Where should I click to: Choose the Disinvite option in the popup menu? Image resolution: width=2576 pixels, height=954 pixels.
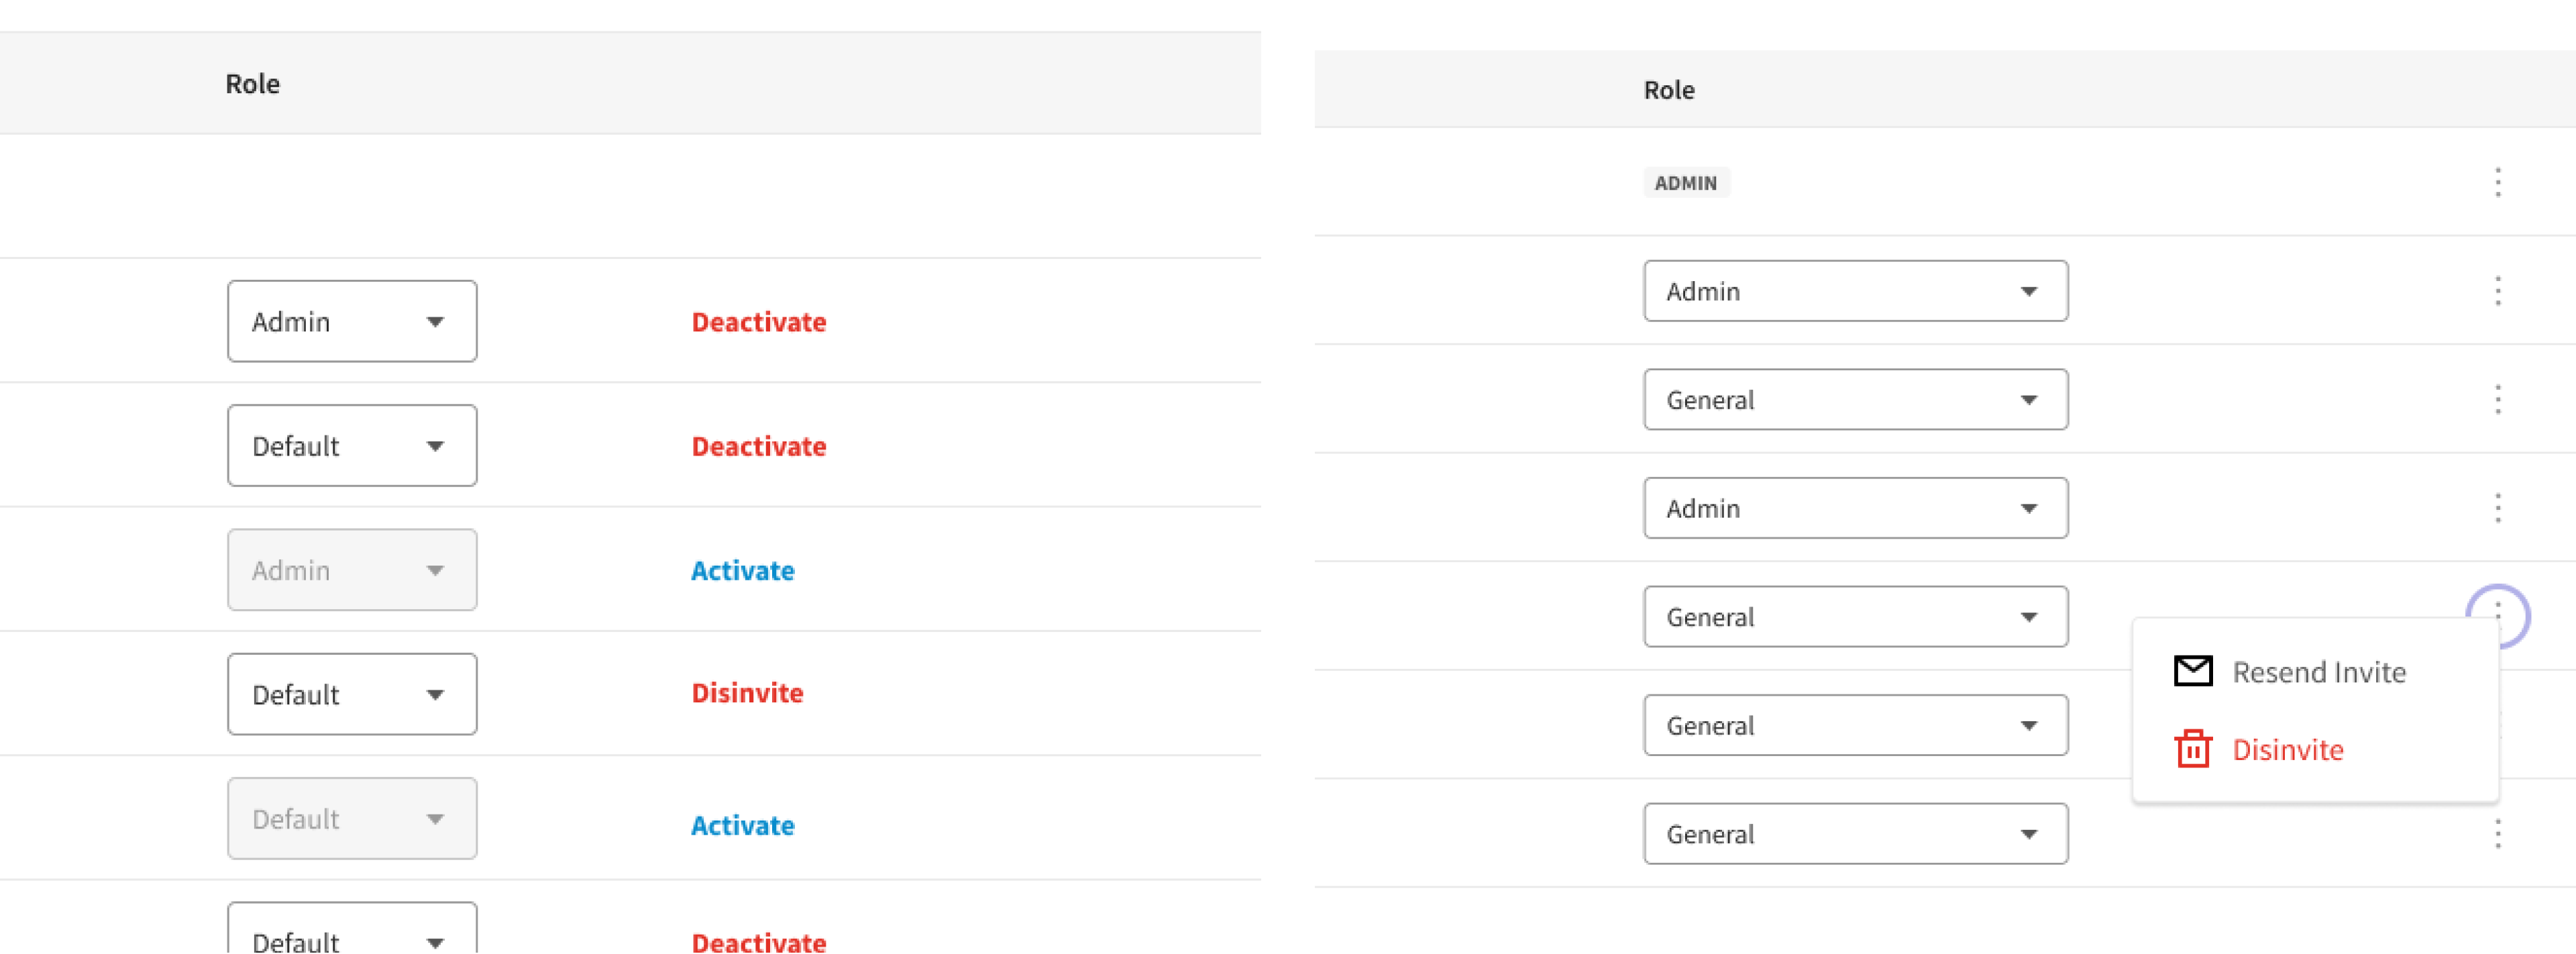click(2287, 750)
